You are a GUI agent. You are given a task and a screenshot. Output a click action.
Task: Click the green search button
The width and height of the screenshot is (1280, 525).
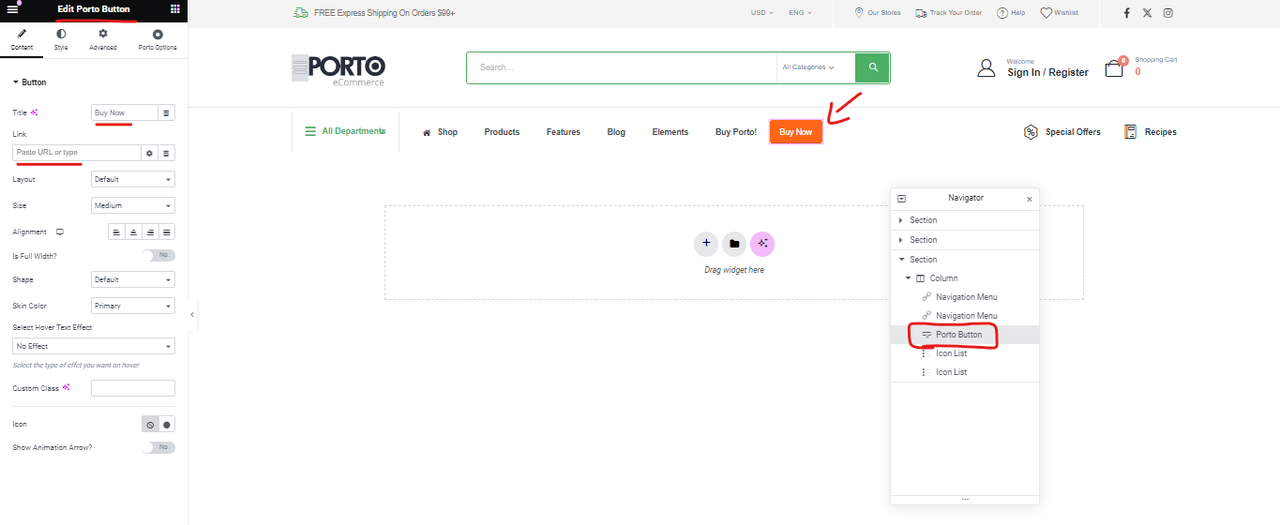click(873, 68)
